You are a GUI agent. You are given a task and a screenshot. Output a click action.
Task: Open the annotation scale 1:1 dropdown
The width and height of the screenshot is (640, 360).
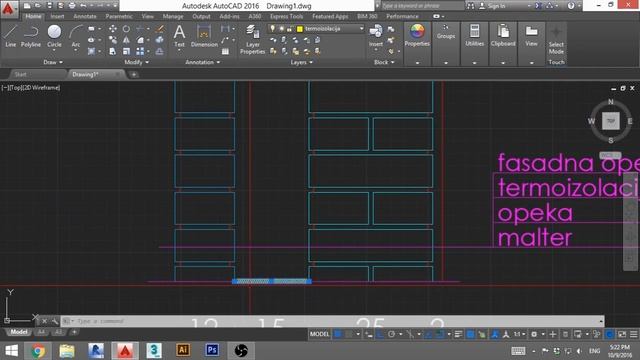(519, 334)
